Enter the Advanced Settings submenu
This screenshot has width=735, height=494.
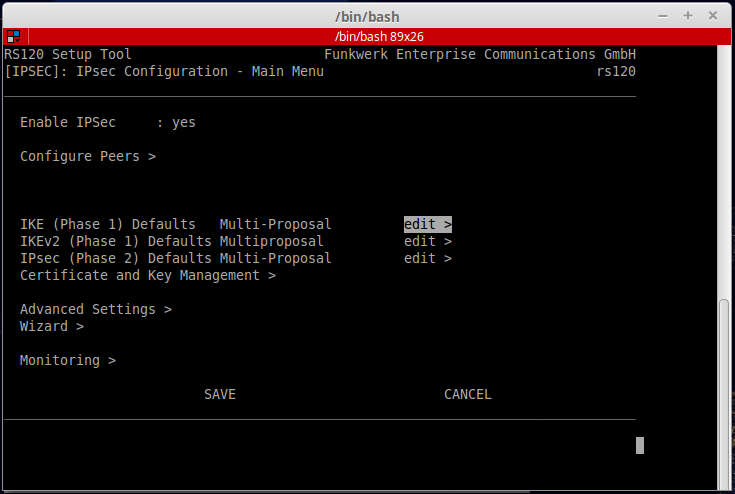click(x=96, y=309)
